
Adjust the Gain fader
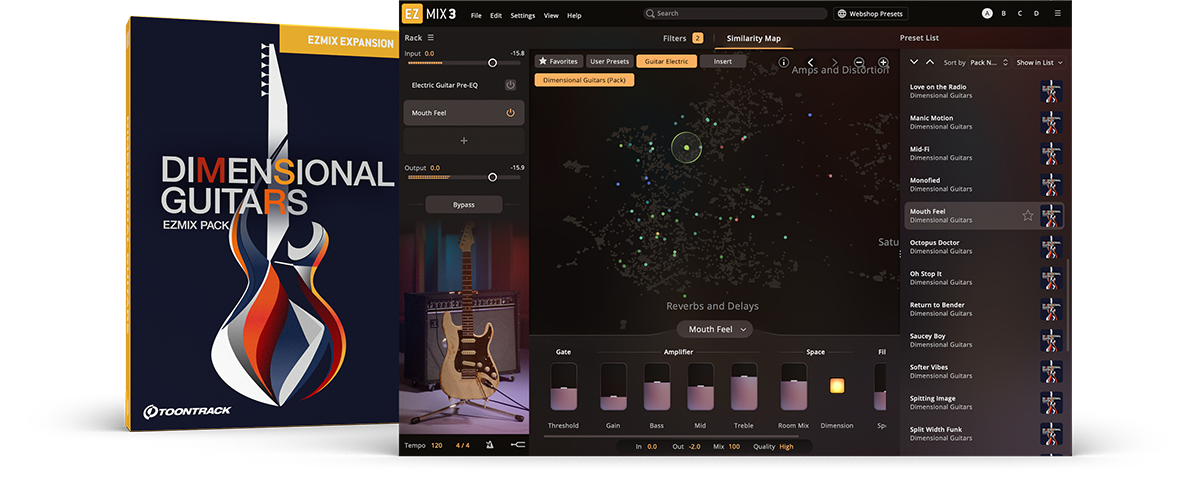(x=613, y=386)
